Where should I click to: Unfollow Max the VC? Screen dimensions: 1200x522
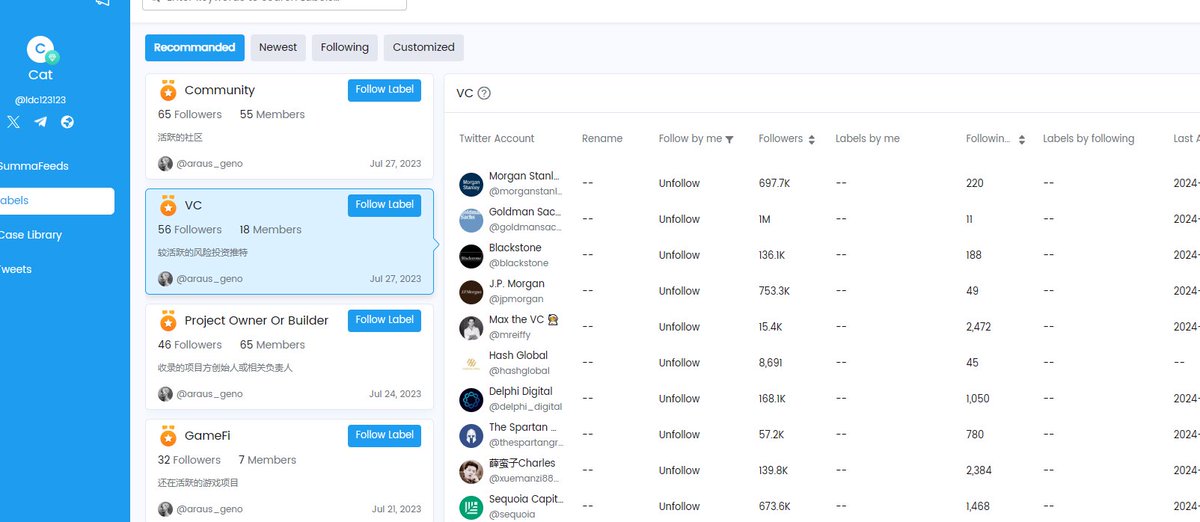coord(679,328)
